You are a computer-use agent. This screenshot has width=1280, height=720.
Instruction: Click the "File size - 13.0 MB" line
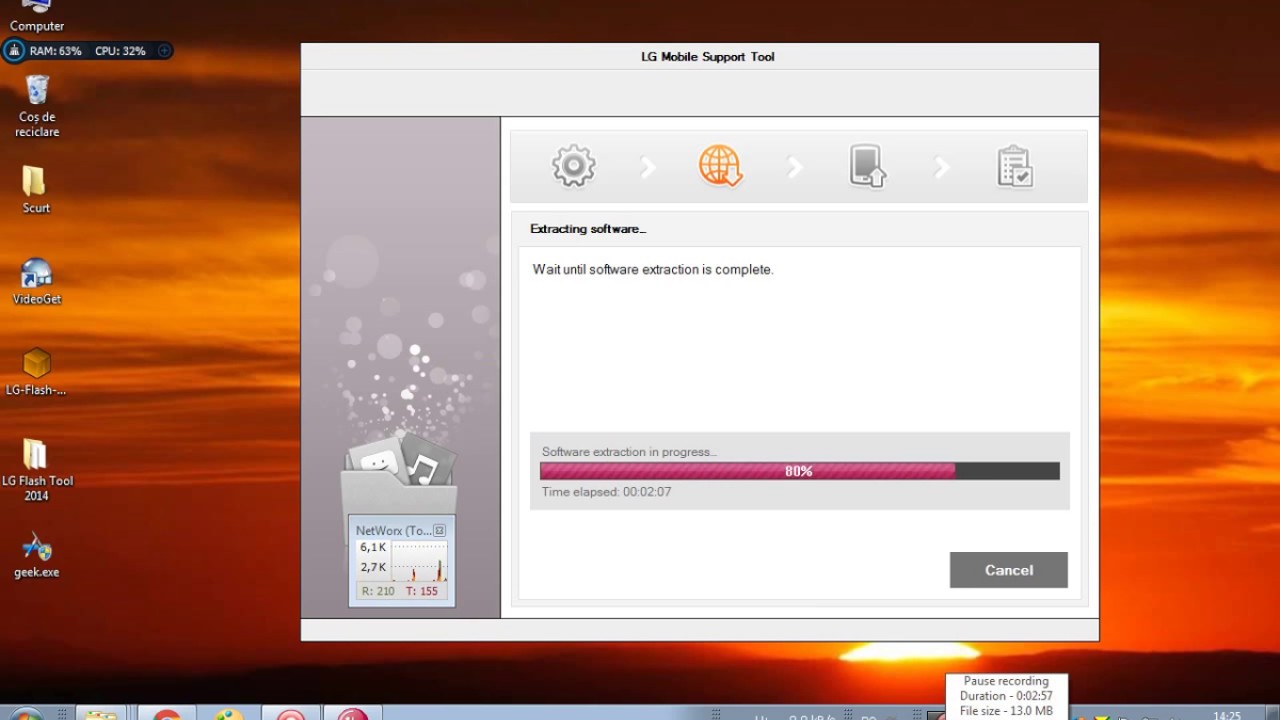[x=1006, y=711]
